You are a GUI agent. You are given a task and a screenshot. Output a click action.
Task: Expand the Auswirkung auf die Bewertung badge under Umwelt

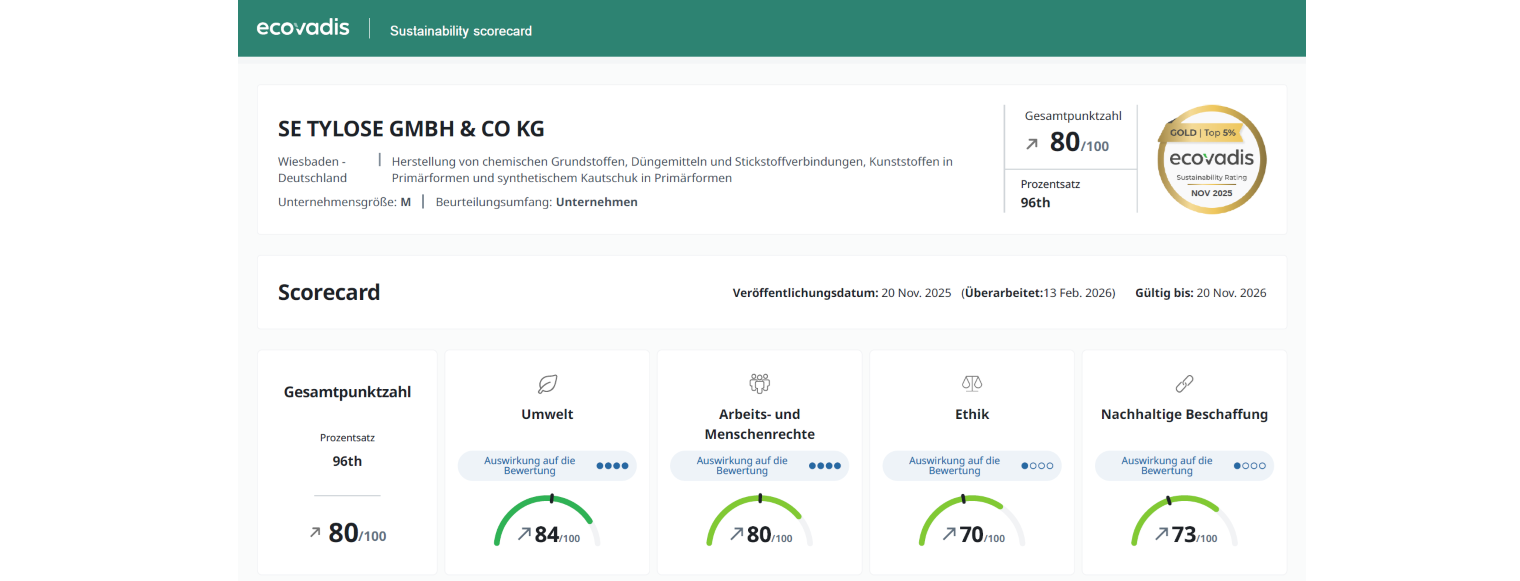coord(547,465)
